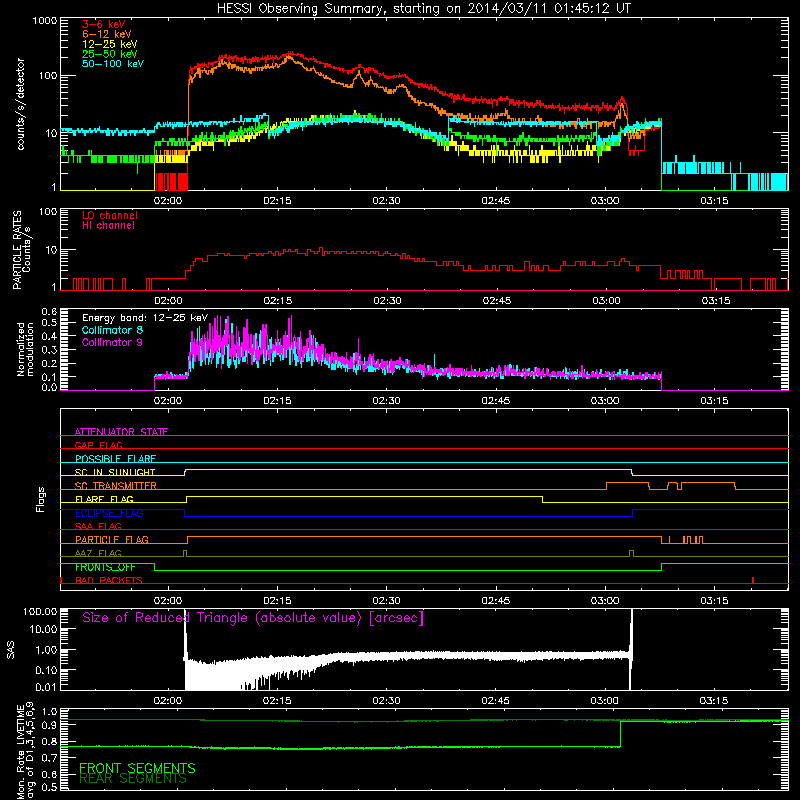Select the red '3-6 keV' legend label
Viewport: 800px width, 800px height.
104,24
